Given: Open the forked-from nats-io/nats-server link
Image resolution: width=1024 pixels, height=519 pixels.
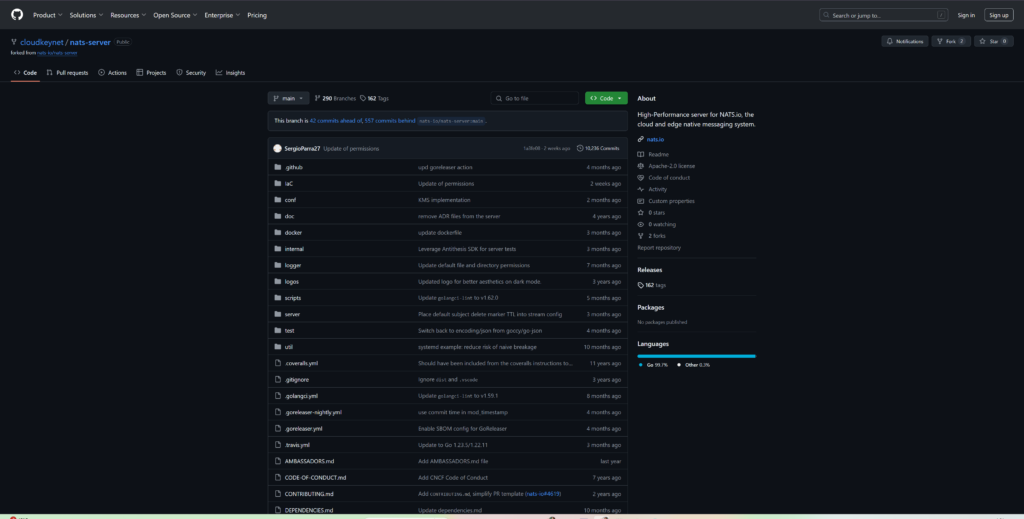Looking at the screenshot, I should [x=57, y=52].
